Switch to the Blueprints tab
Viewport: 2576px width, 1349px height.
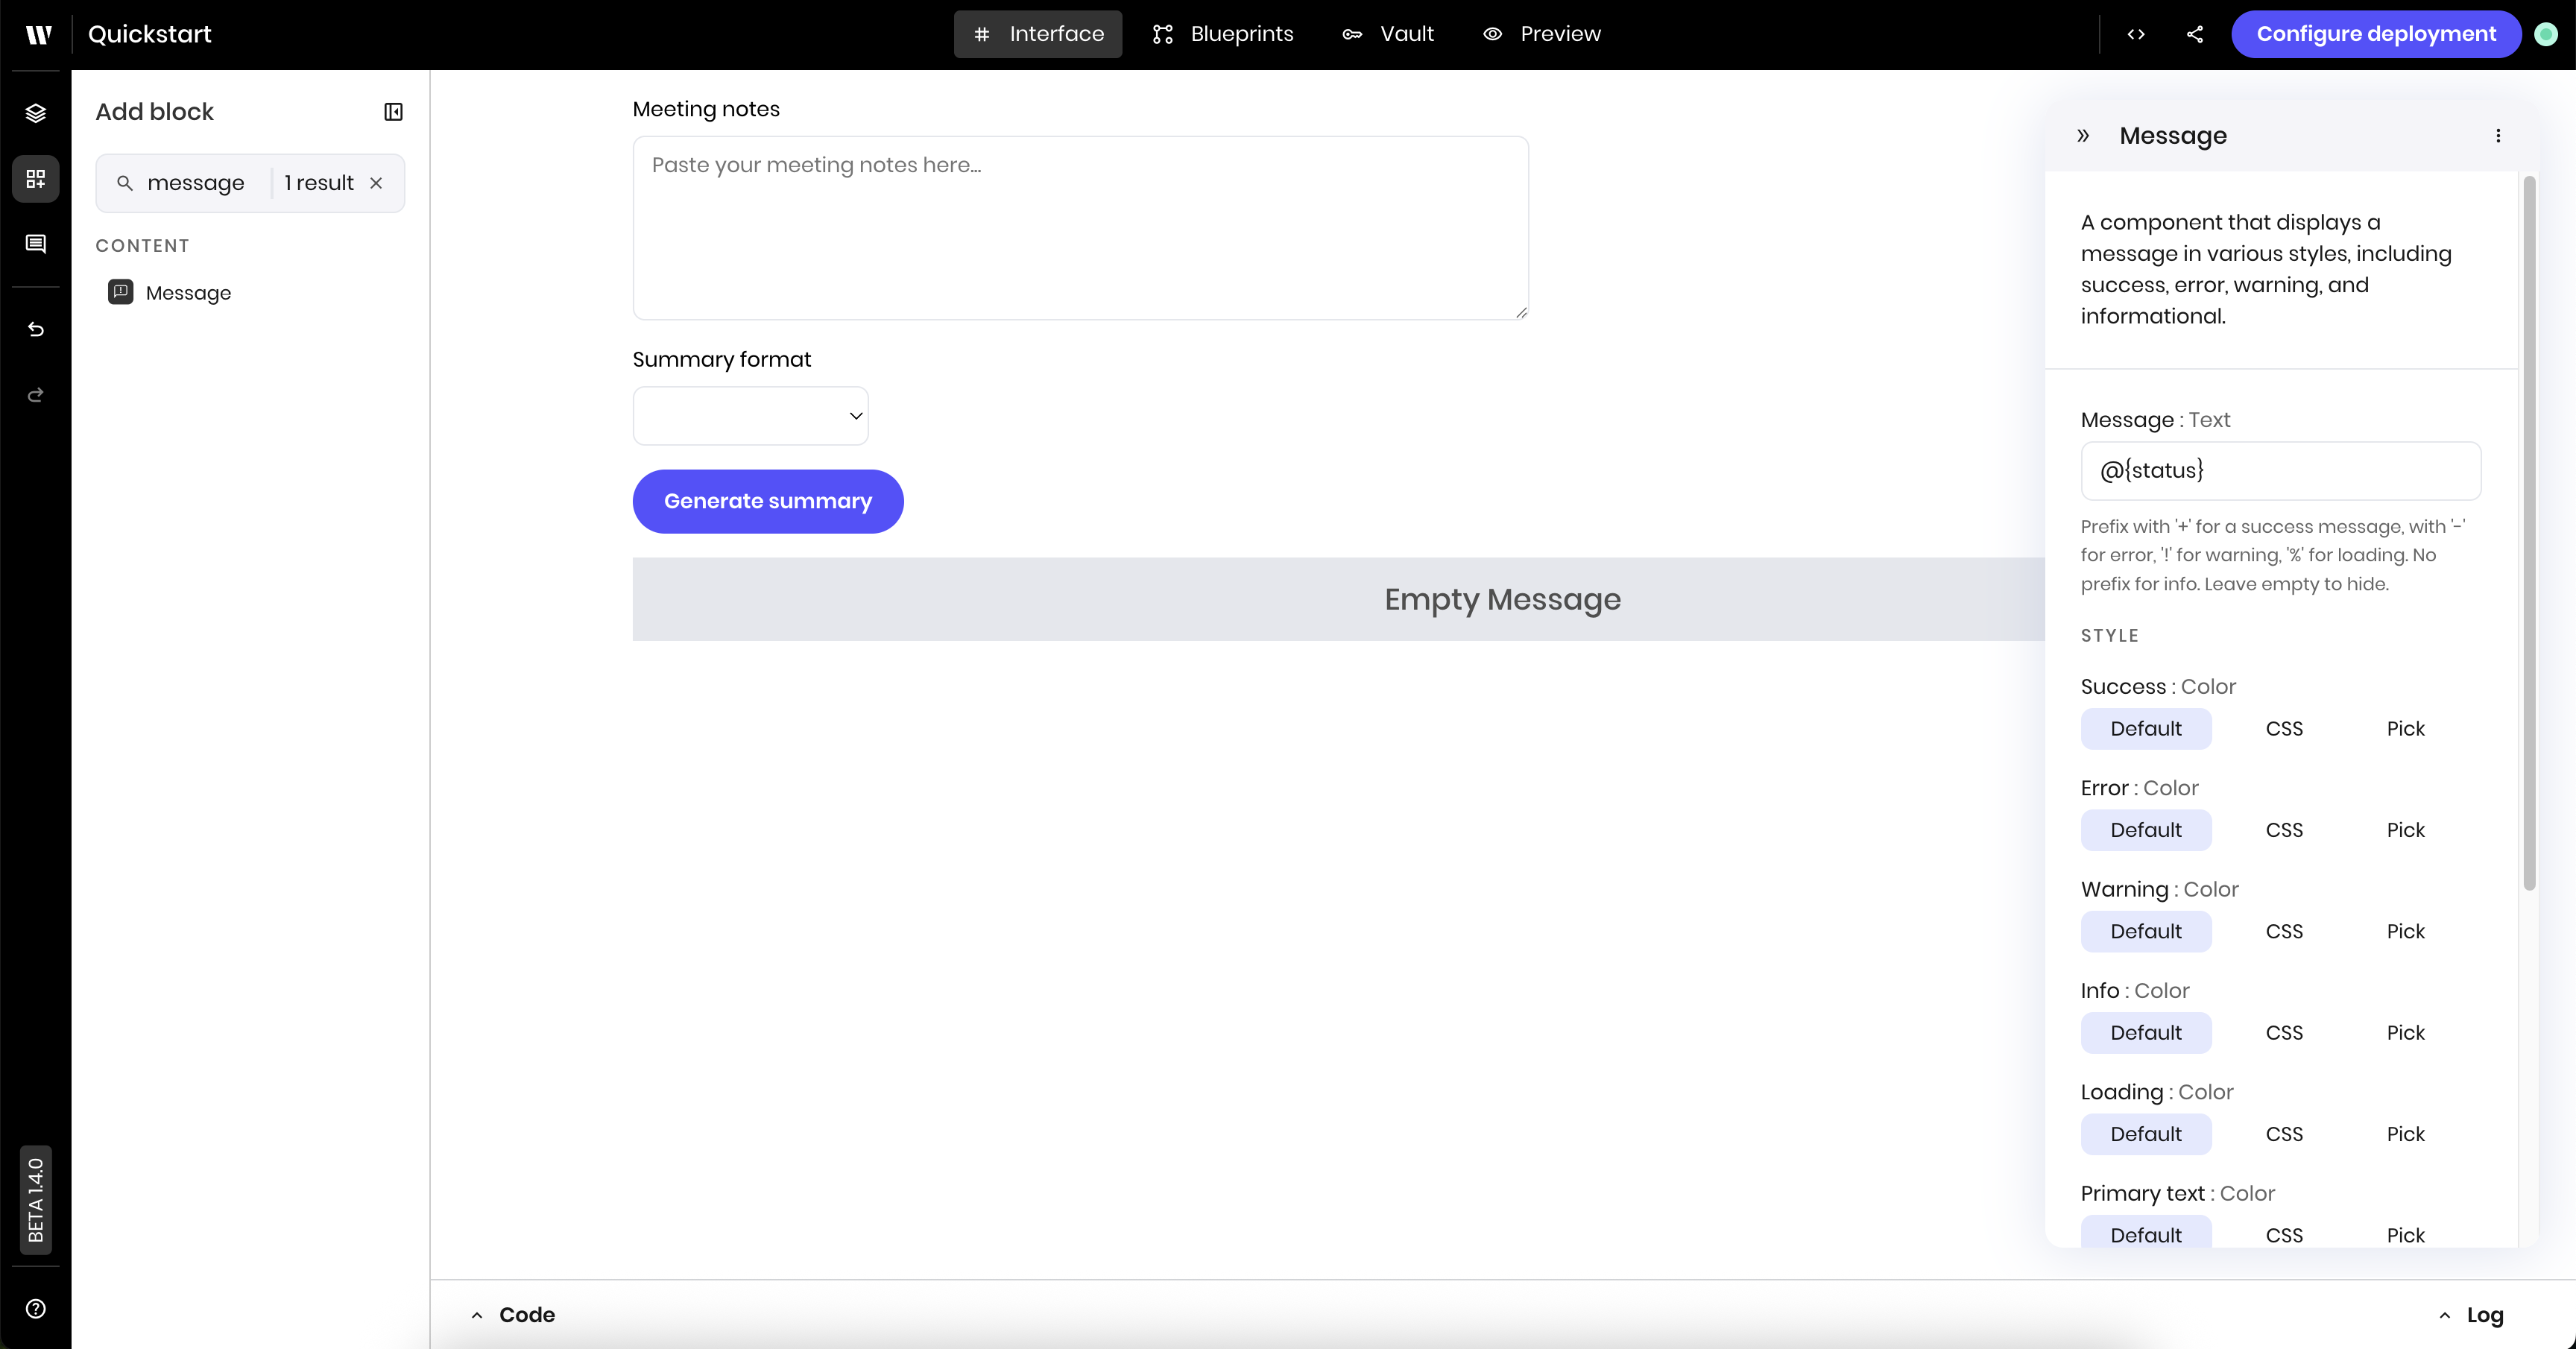(x=1223, y=34)
